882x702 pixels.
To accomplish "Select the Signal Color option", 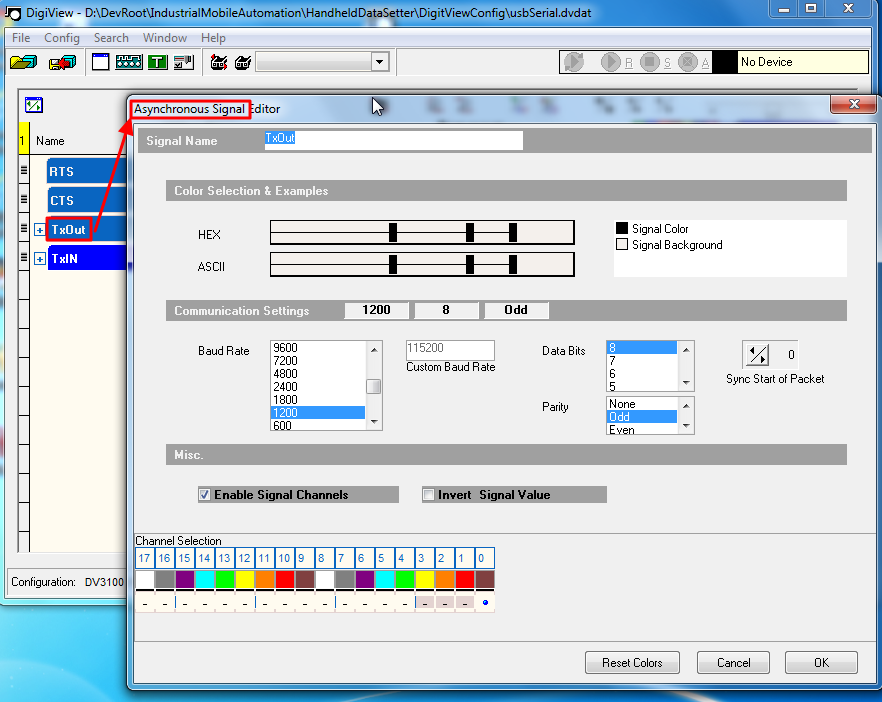I will [622, 228].
